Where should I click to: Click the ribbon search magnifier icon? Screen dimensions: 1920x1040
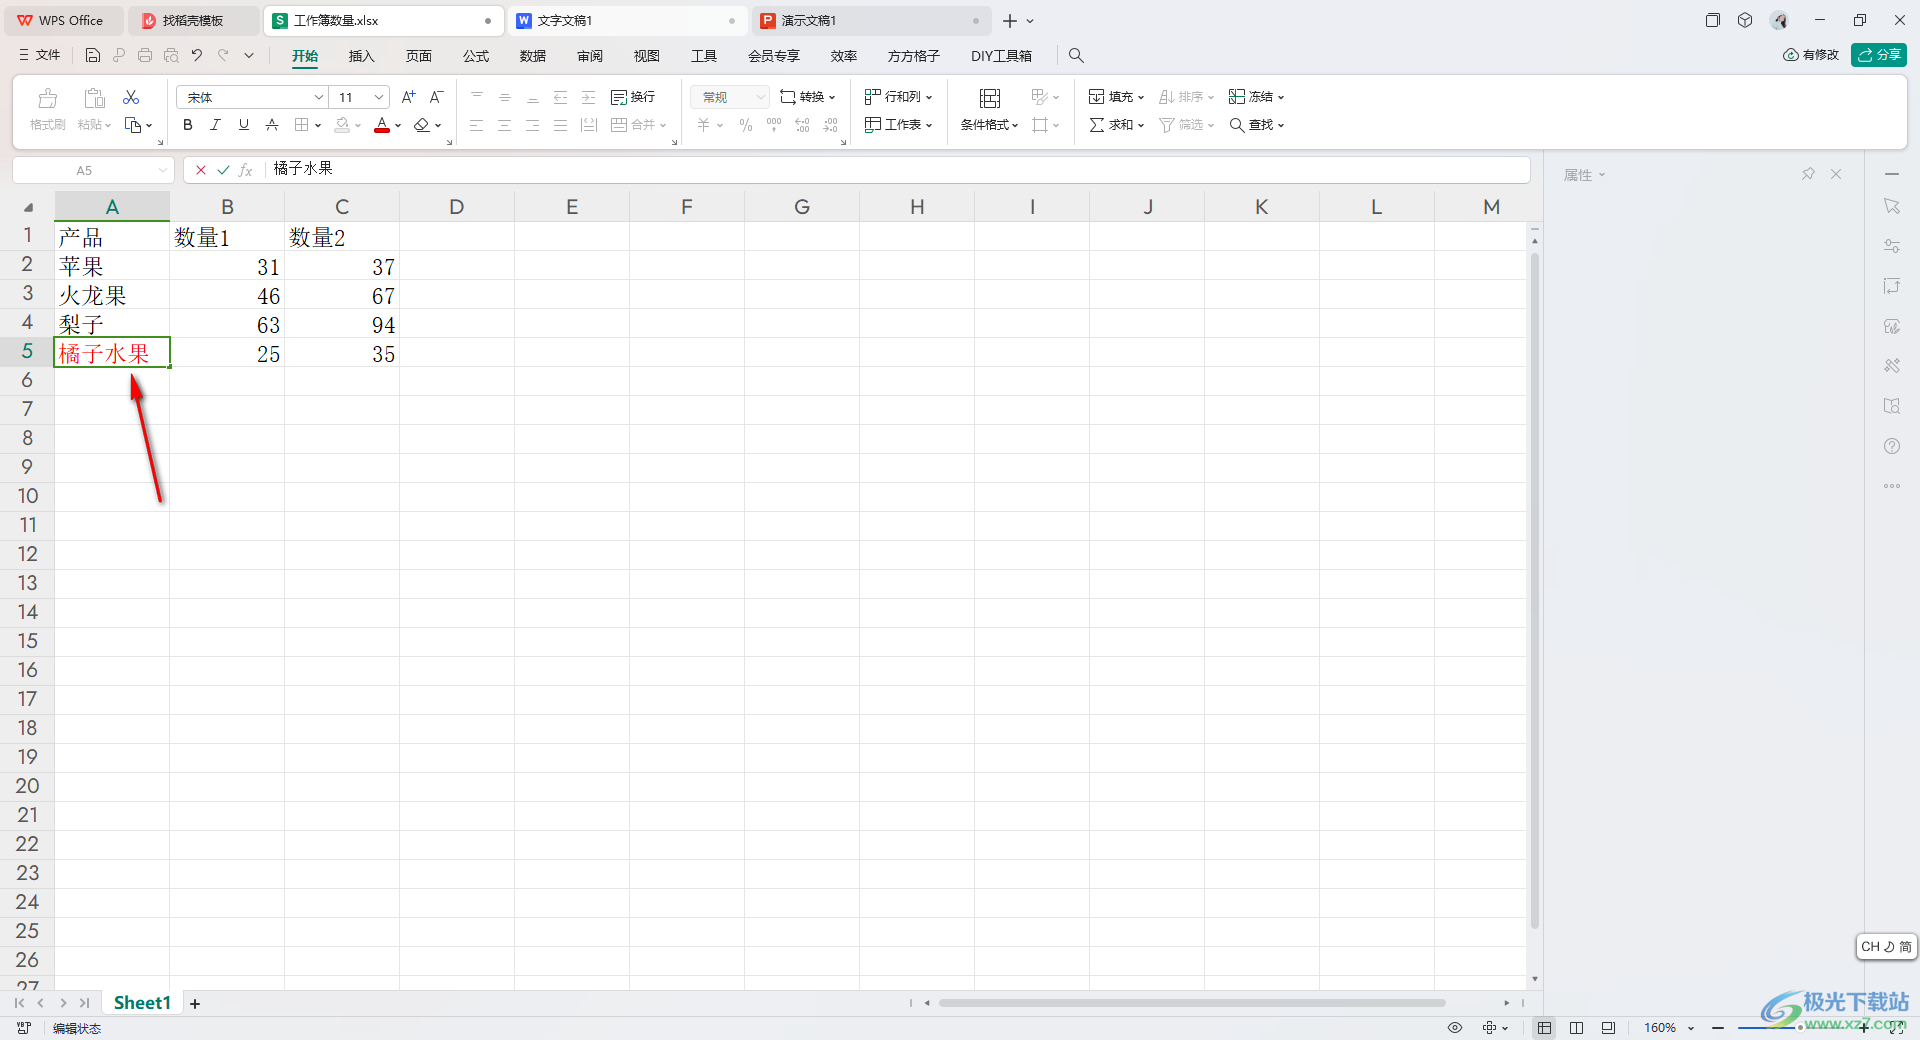point(1076,55)
